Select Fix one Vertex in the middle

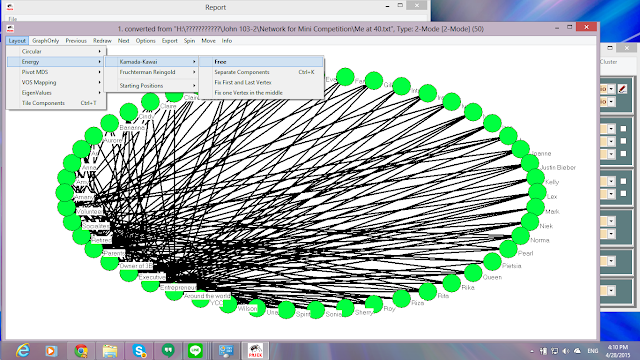[x=262, y=93]
